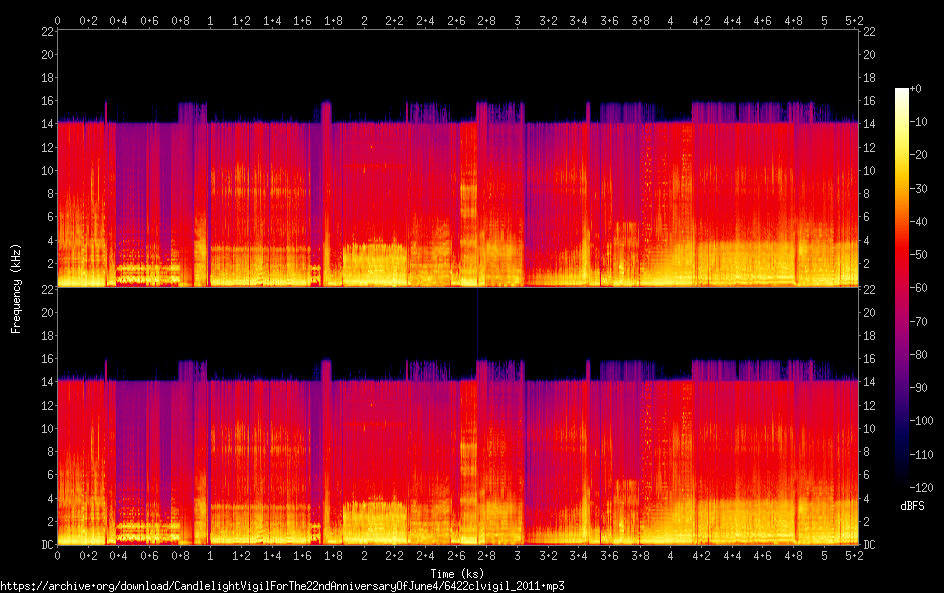This screenshot has width=944, height=593.
Task: Click the "DC" label left of the lower spectrogram
Action: tap(48, 545)
